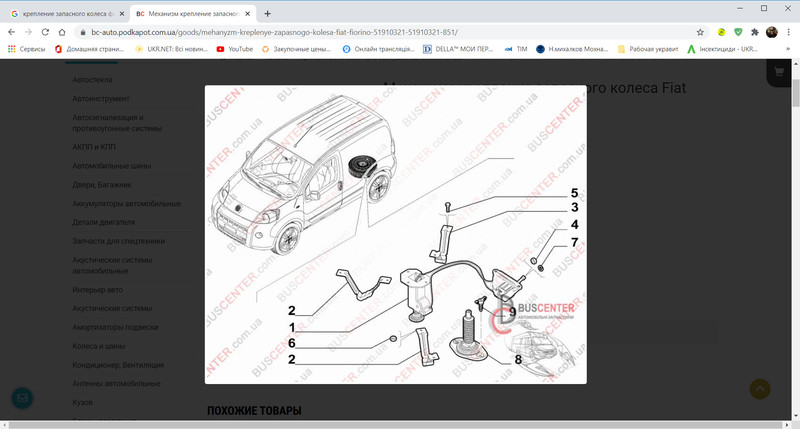Open the DELLA bookmark

pyautogui.click(x=458, y=49)
